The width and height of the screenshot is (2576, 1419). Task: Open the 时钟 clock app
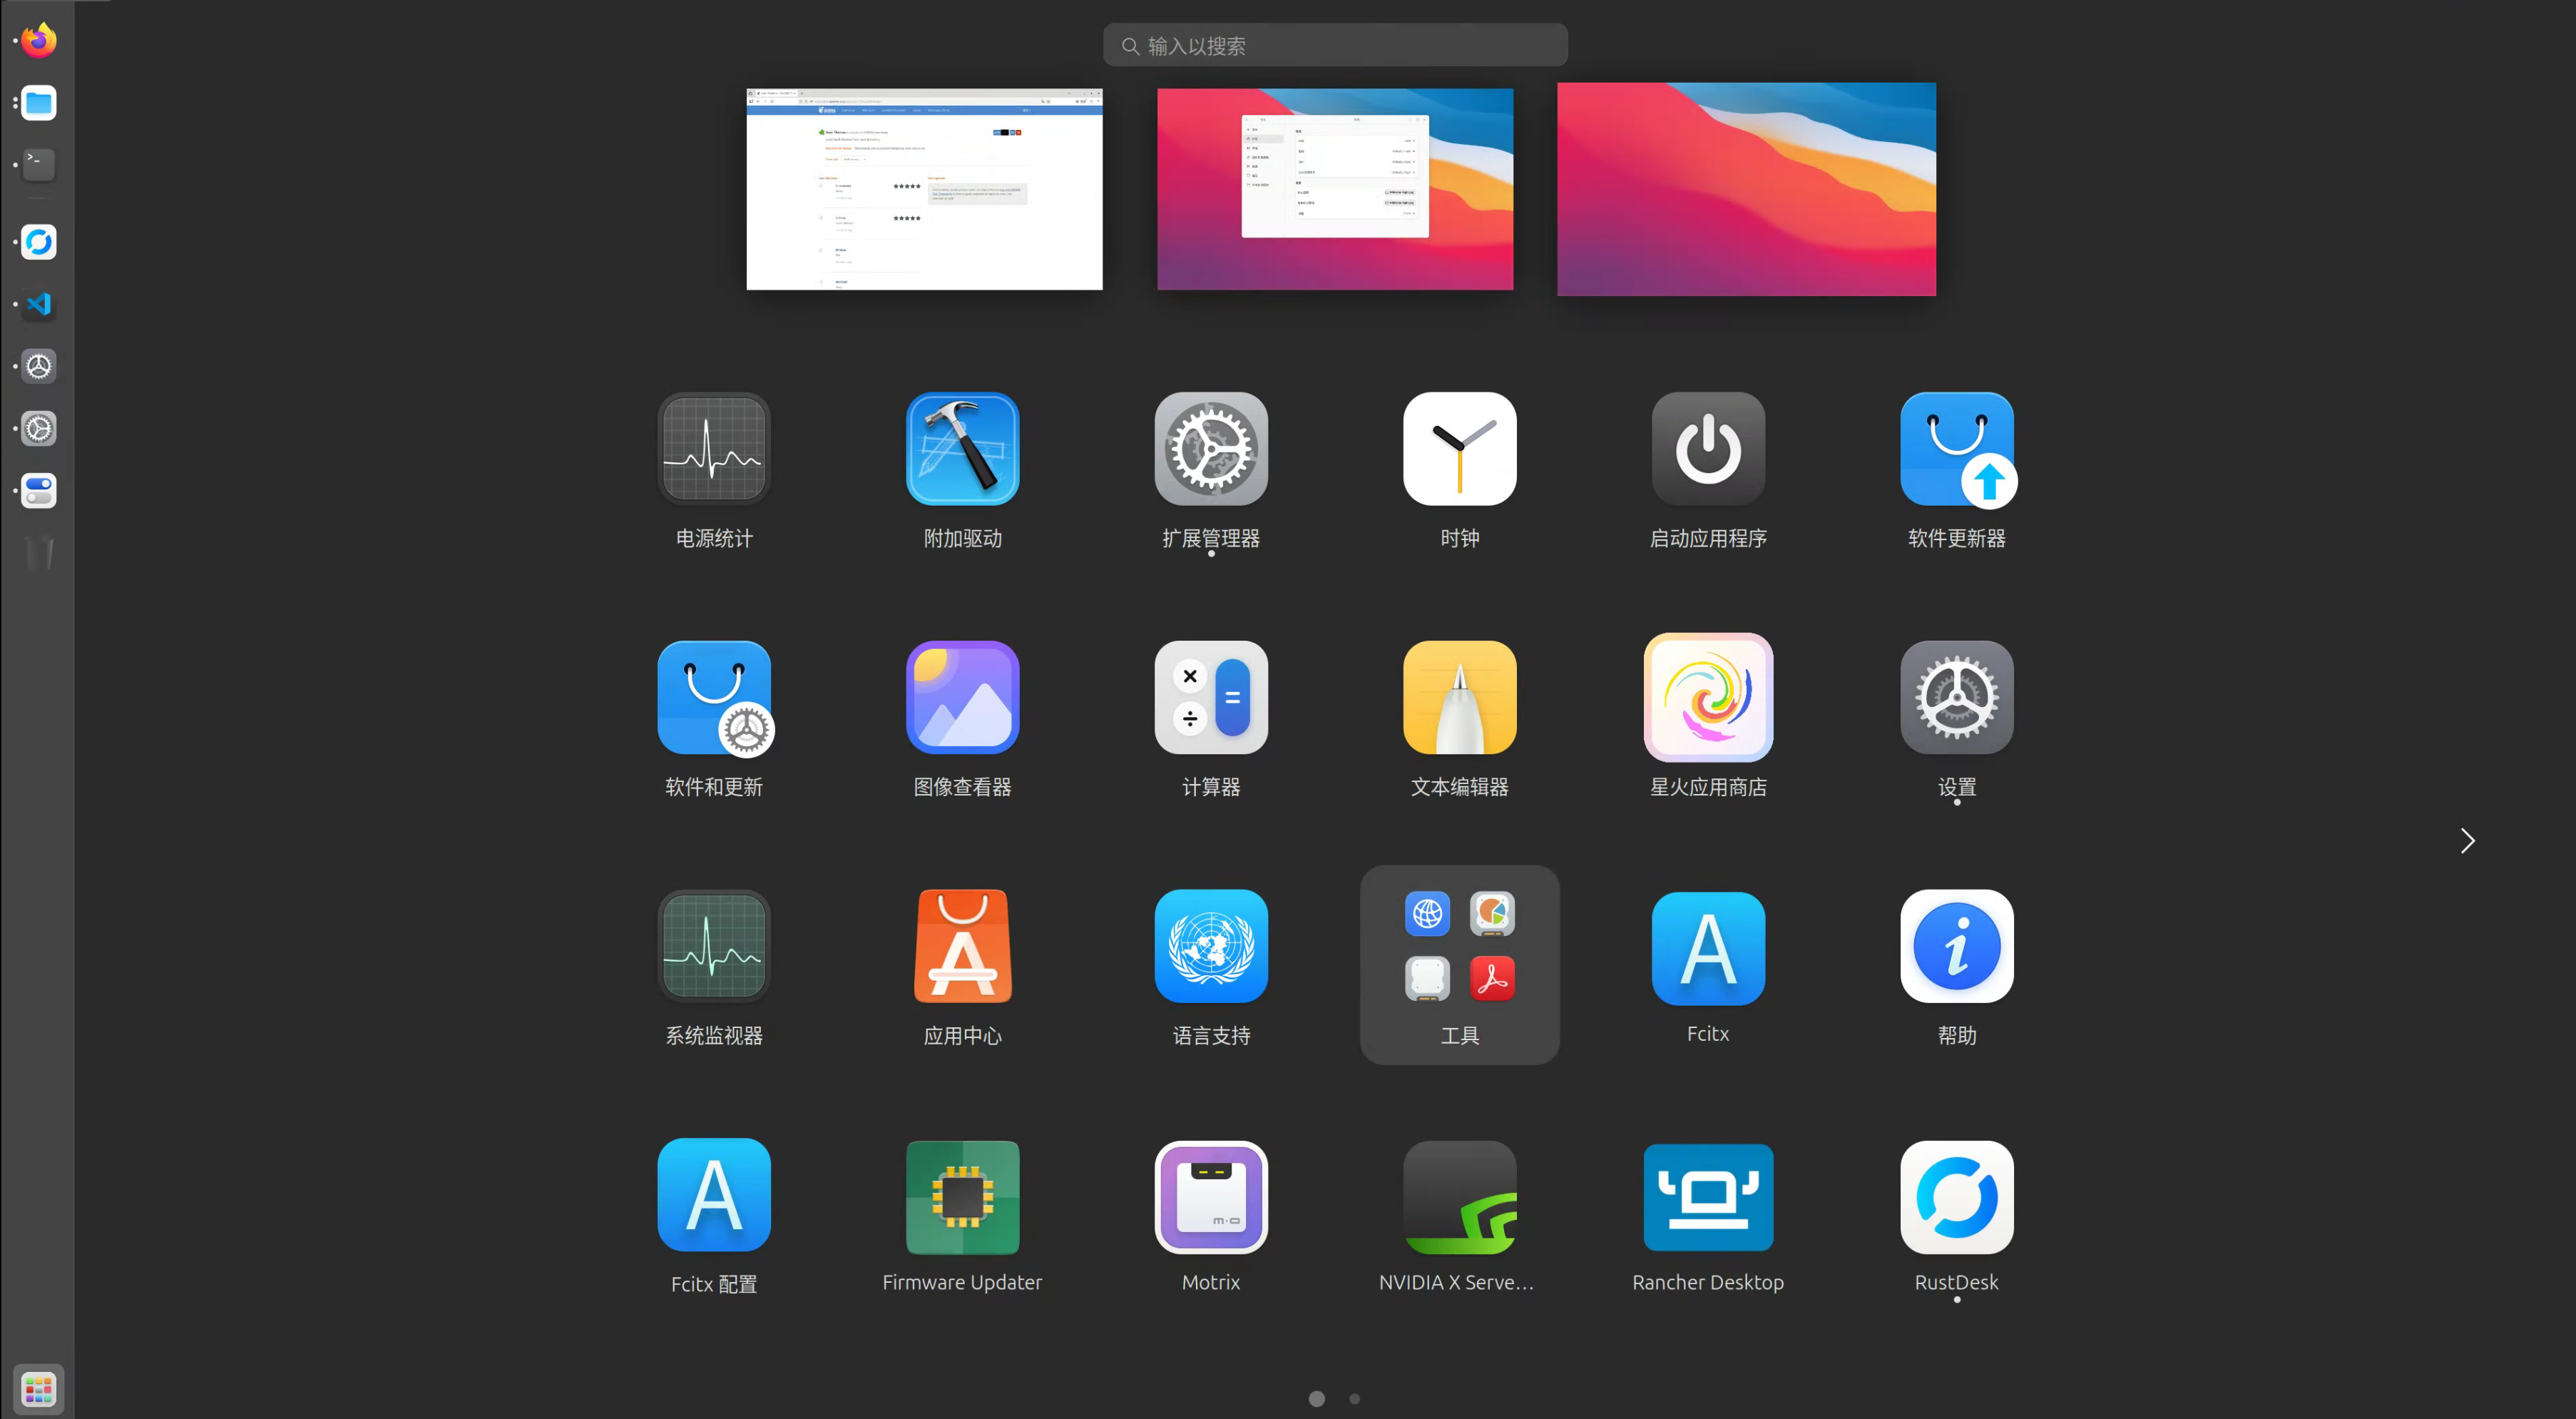pyautogui.click(x=1459, y=449)
